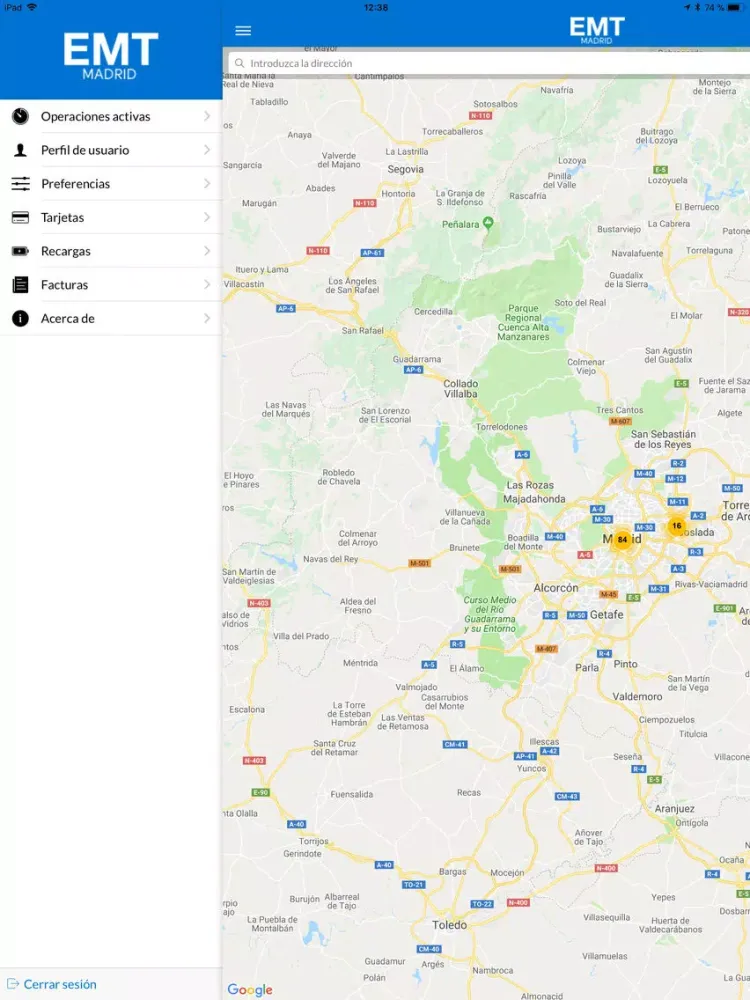Viewport: 750px width, 1000px height.
Task: Expand the Facturas chevron arrow
Action: tap(207, 285)
